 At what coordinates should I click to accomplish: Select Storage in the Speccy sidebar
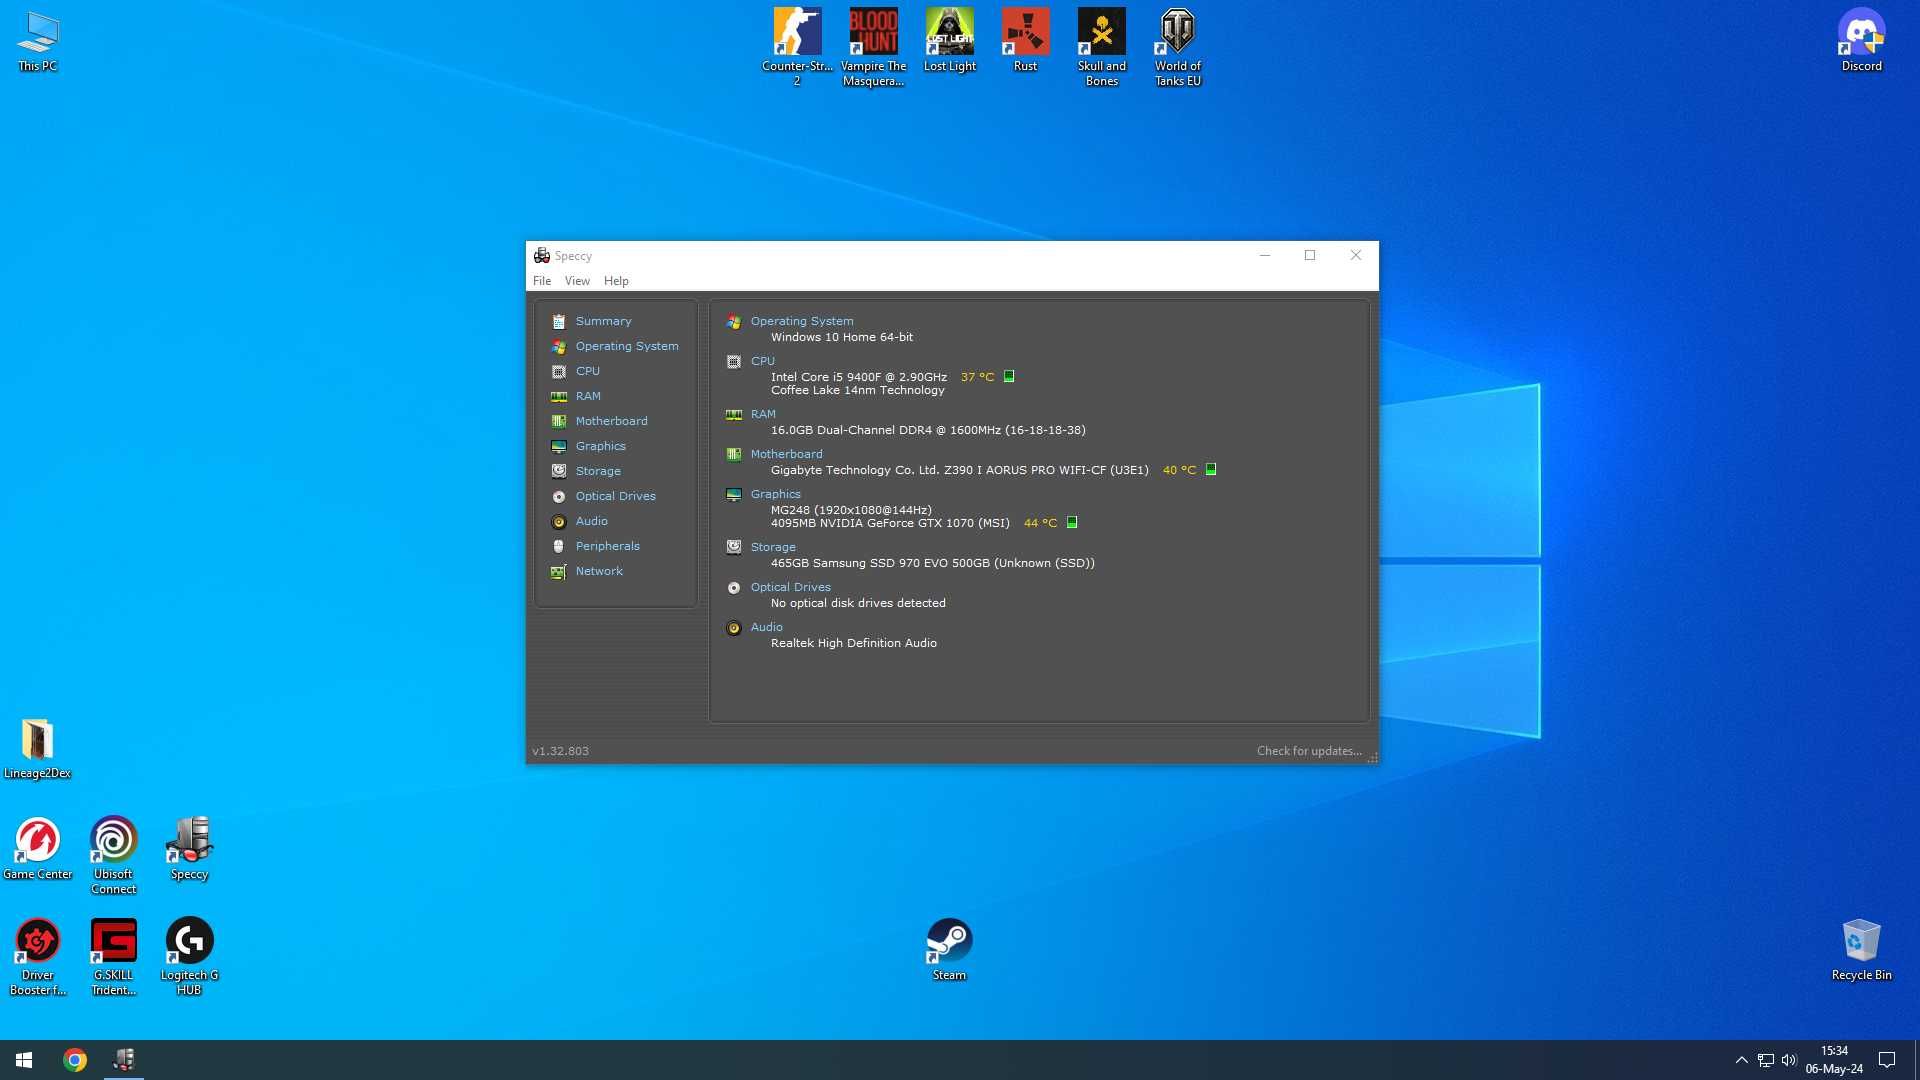point(598,471)
